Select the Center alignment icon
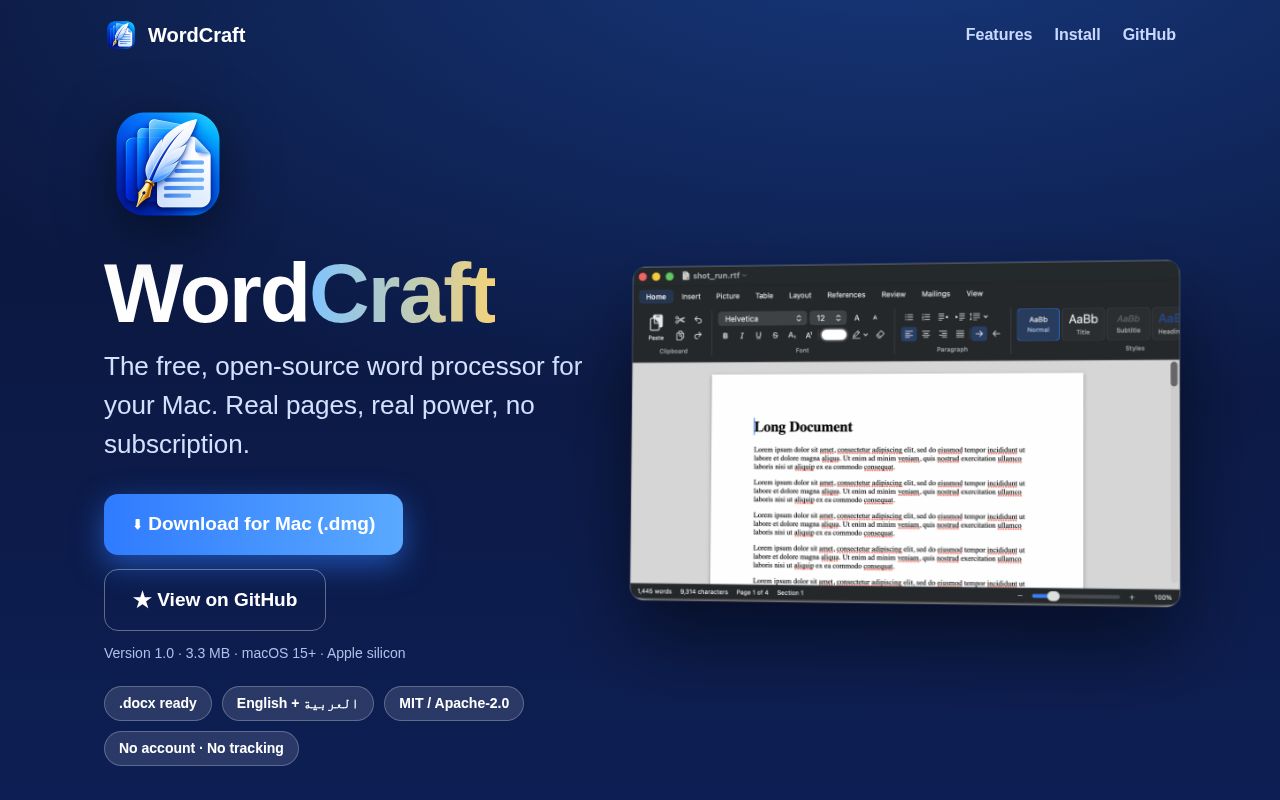Image resolution: width=1280 pixels, height=800 pixels. click(926, 334)
